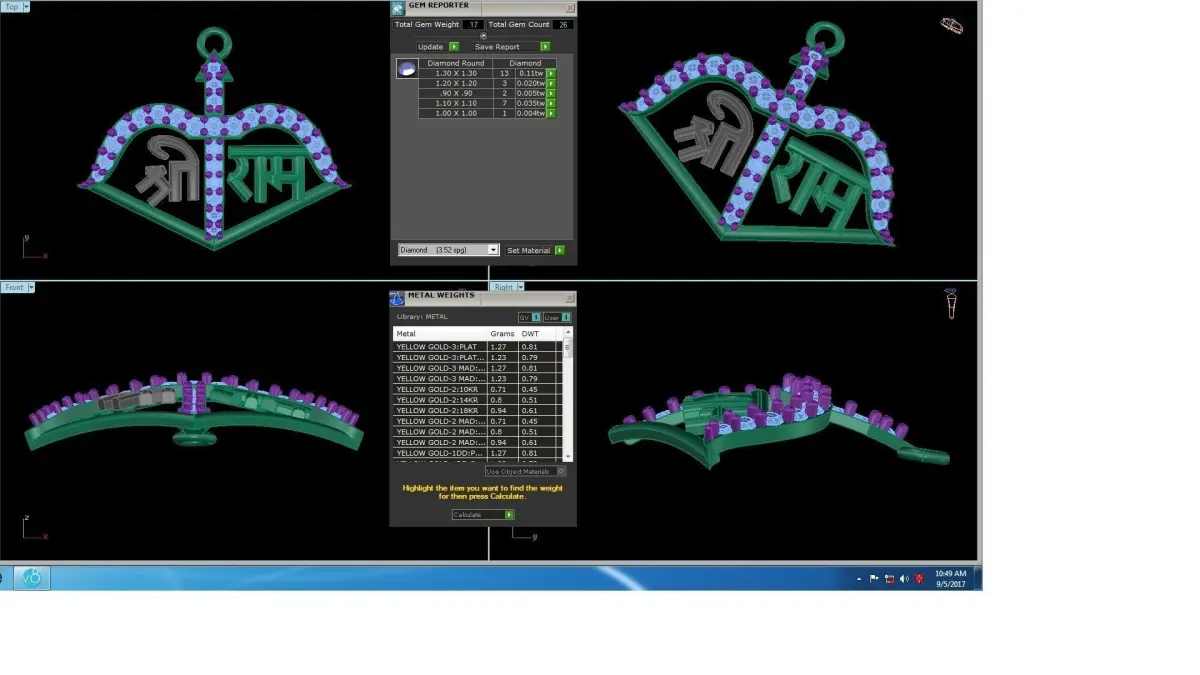Screen dimensions: 1200x675
Task: Click the 0.11tw weight cell
Action: [x=531, y=73]
